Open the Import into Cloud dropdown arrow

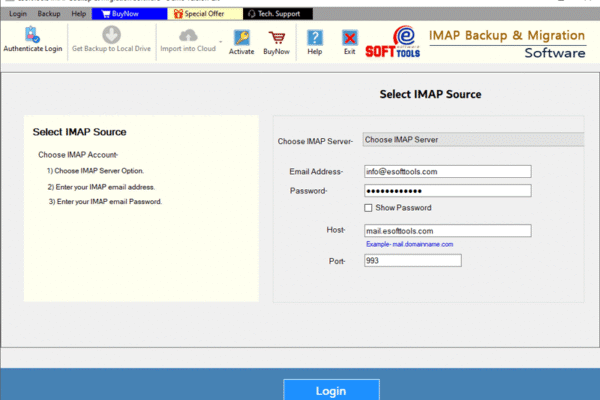pyautogui.click(x=221, y=42)
